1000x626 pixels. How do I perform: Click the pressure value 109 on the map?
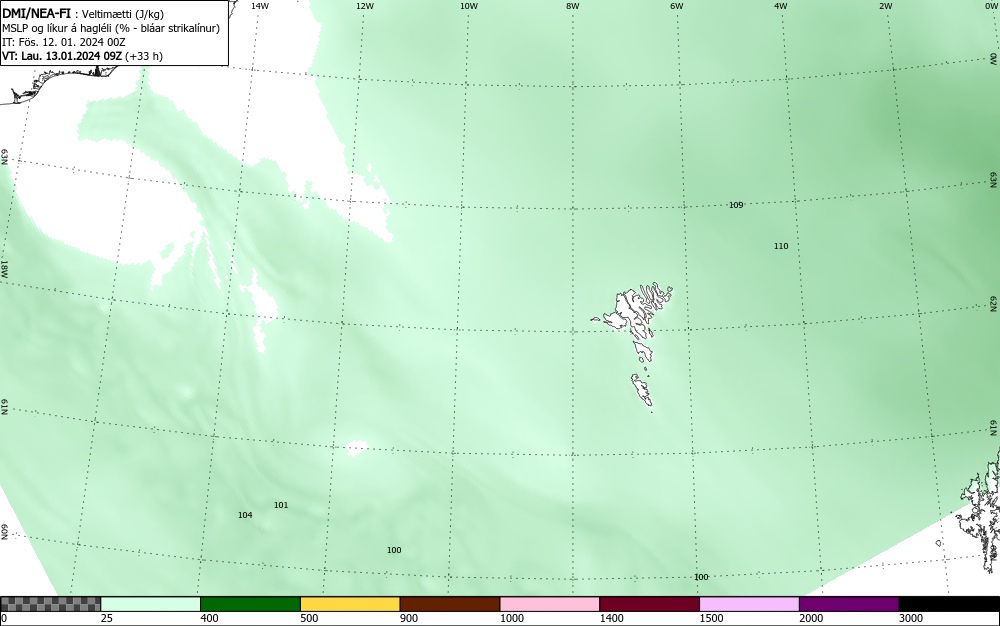tap(736, 205)
